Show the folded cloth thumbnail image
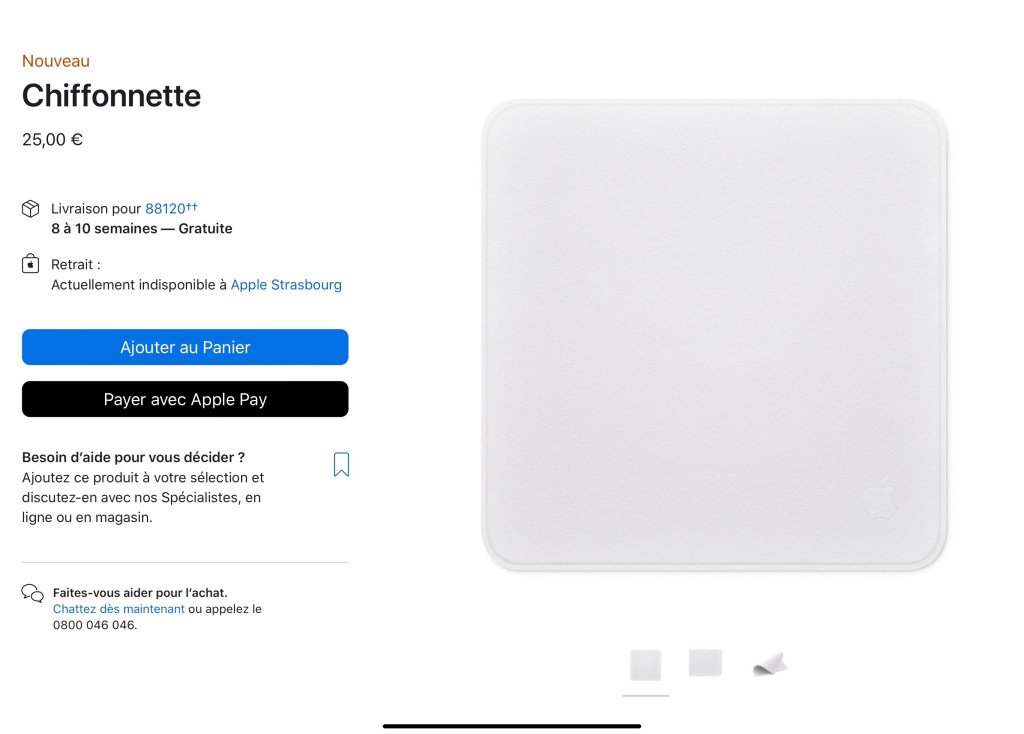The height and width of the screenshot is (734, 1024). click(x=769, y=665)
